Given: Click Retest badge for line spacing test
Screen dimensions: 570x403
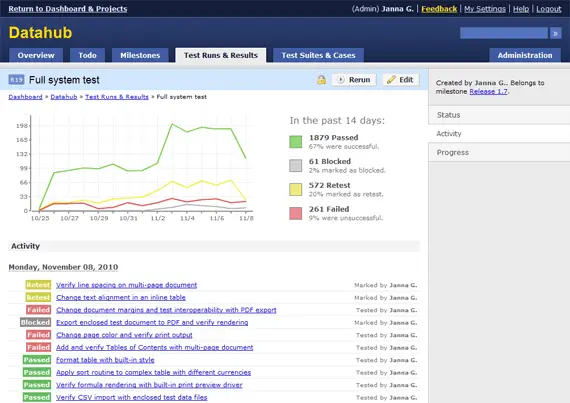Looking at the screenshot, I should point(38,285).
